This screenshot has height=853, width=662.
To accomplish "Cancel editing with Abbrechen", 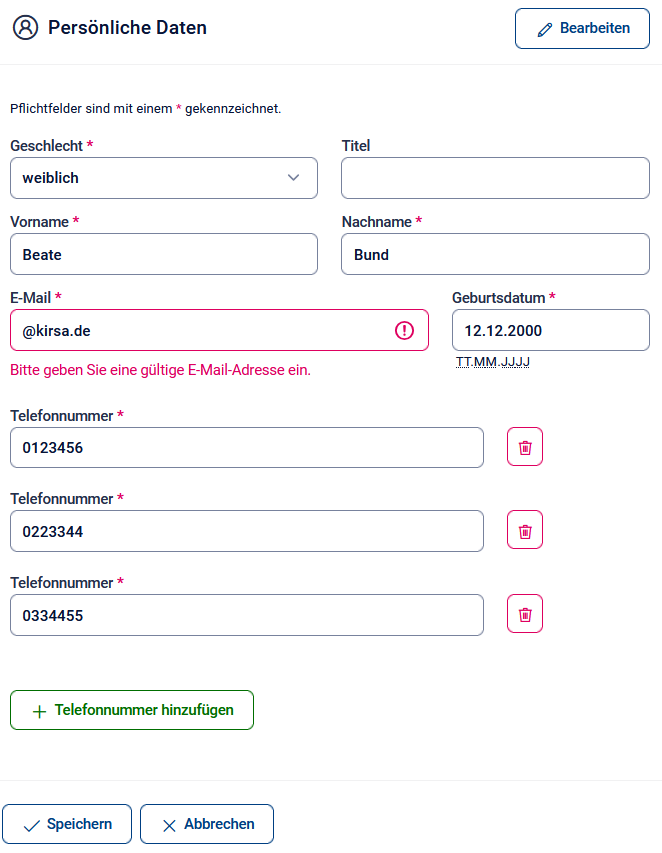I will pos(207,824).
